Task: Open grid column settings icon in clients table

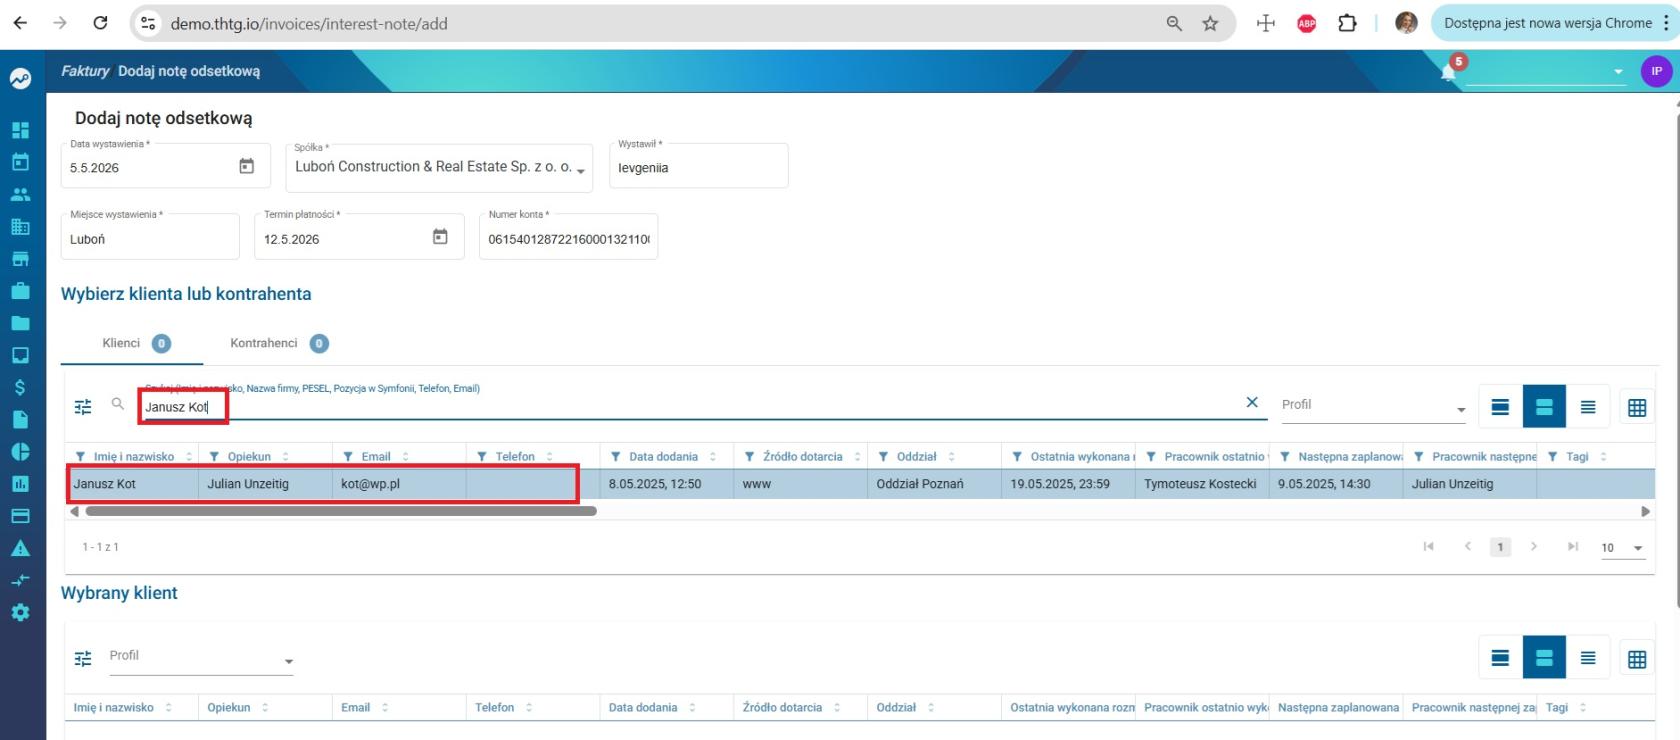Action: [1637, 407]
